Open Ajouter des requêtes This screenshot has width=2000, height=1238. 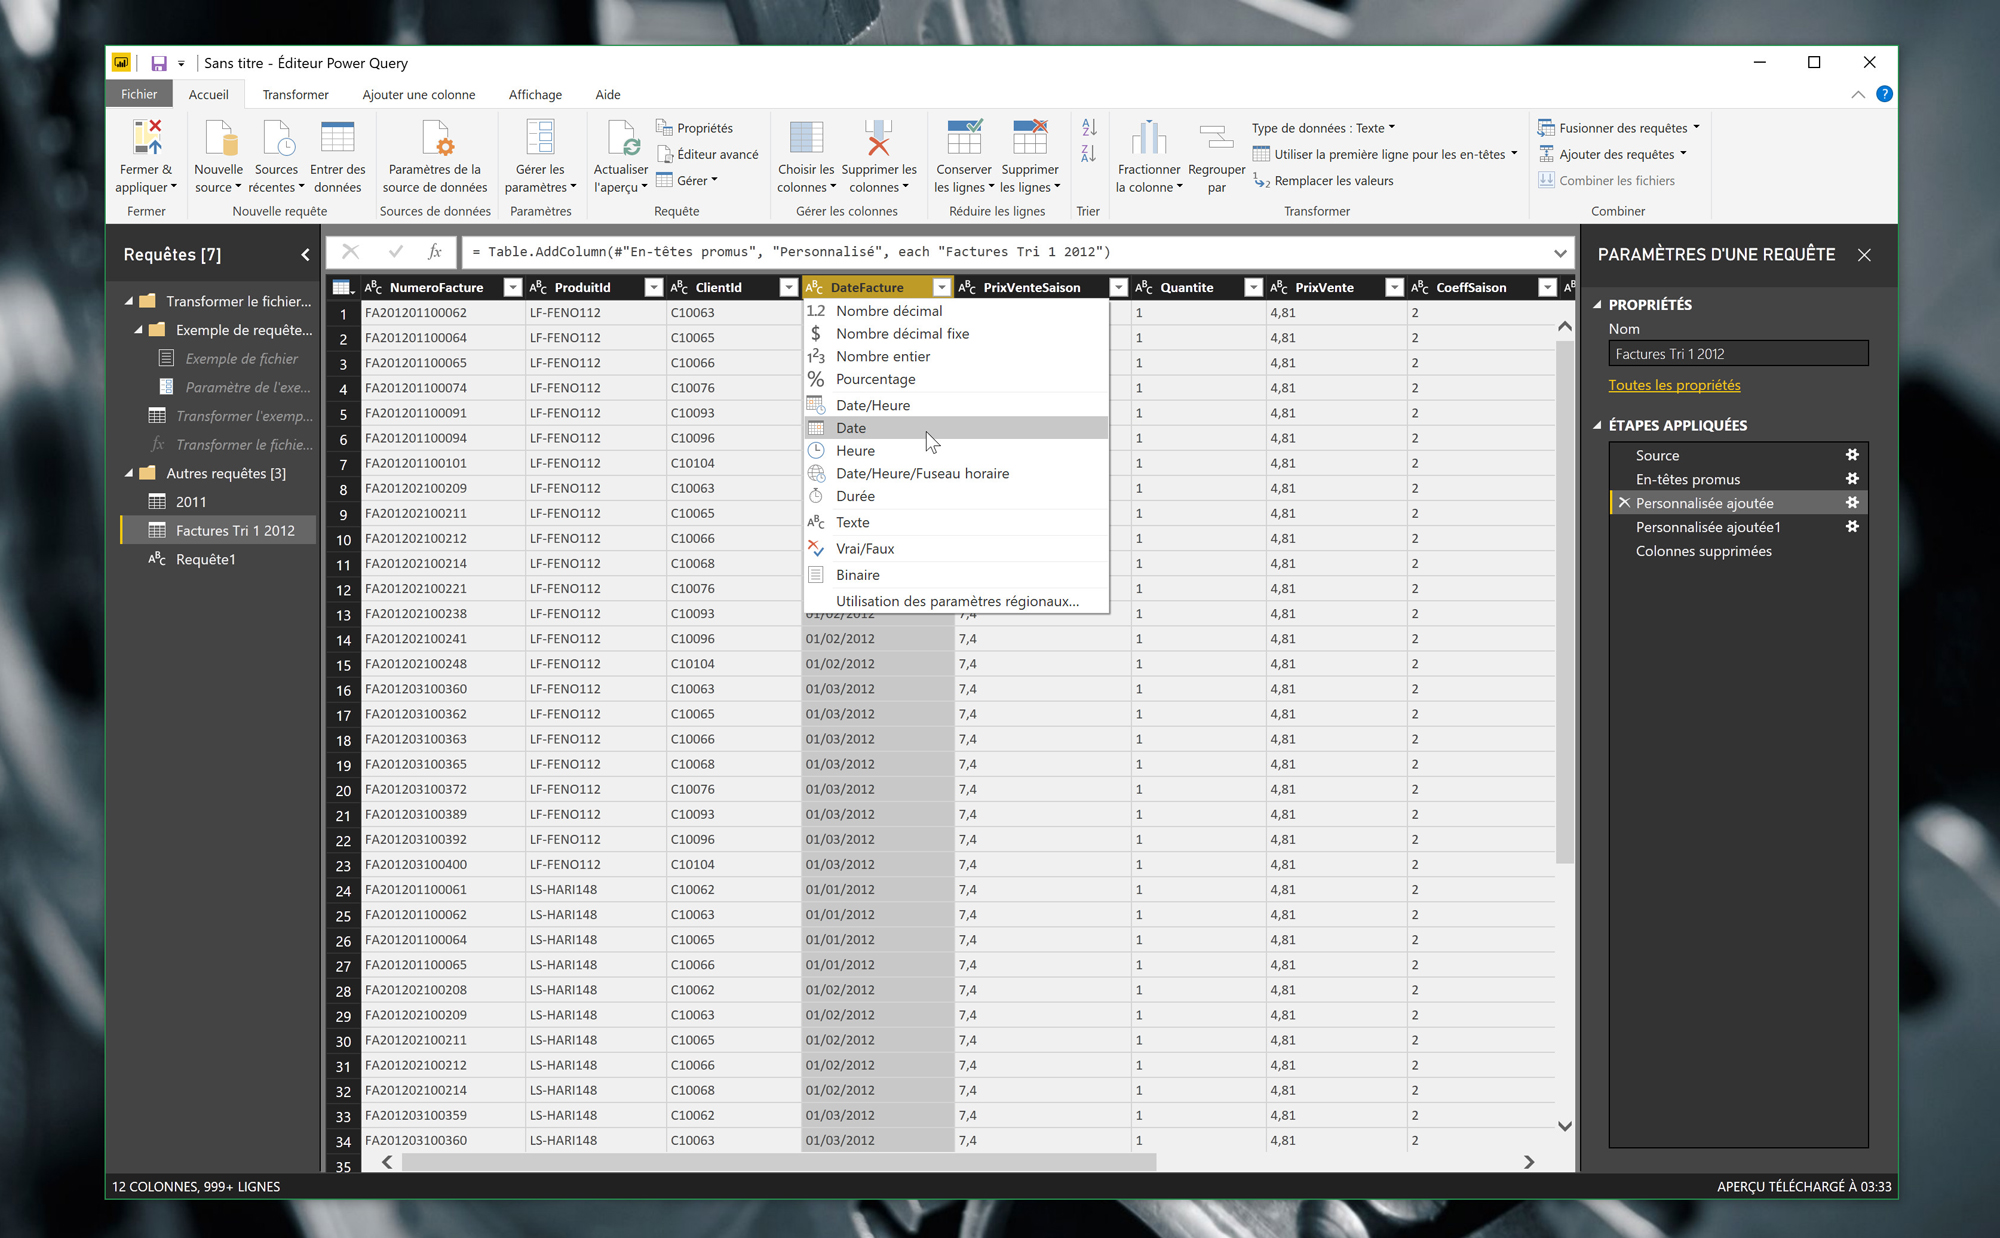click(x=1612, y=154)
